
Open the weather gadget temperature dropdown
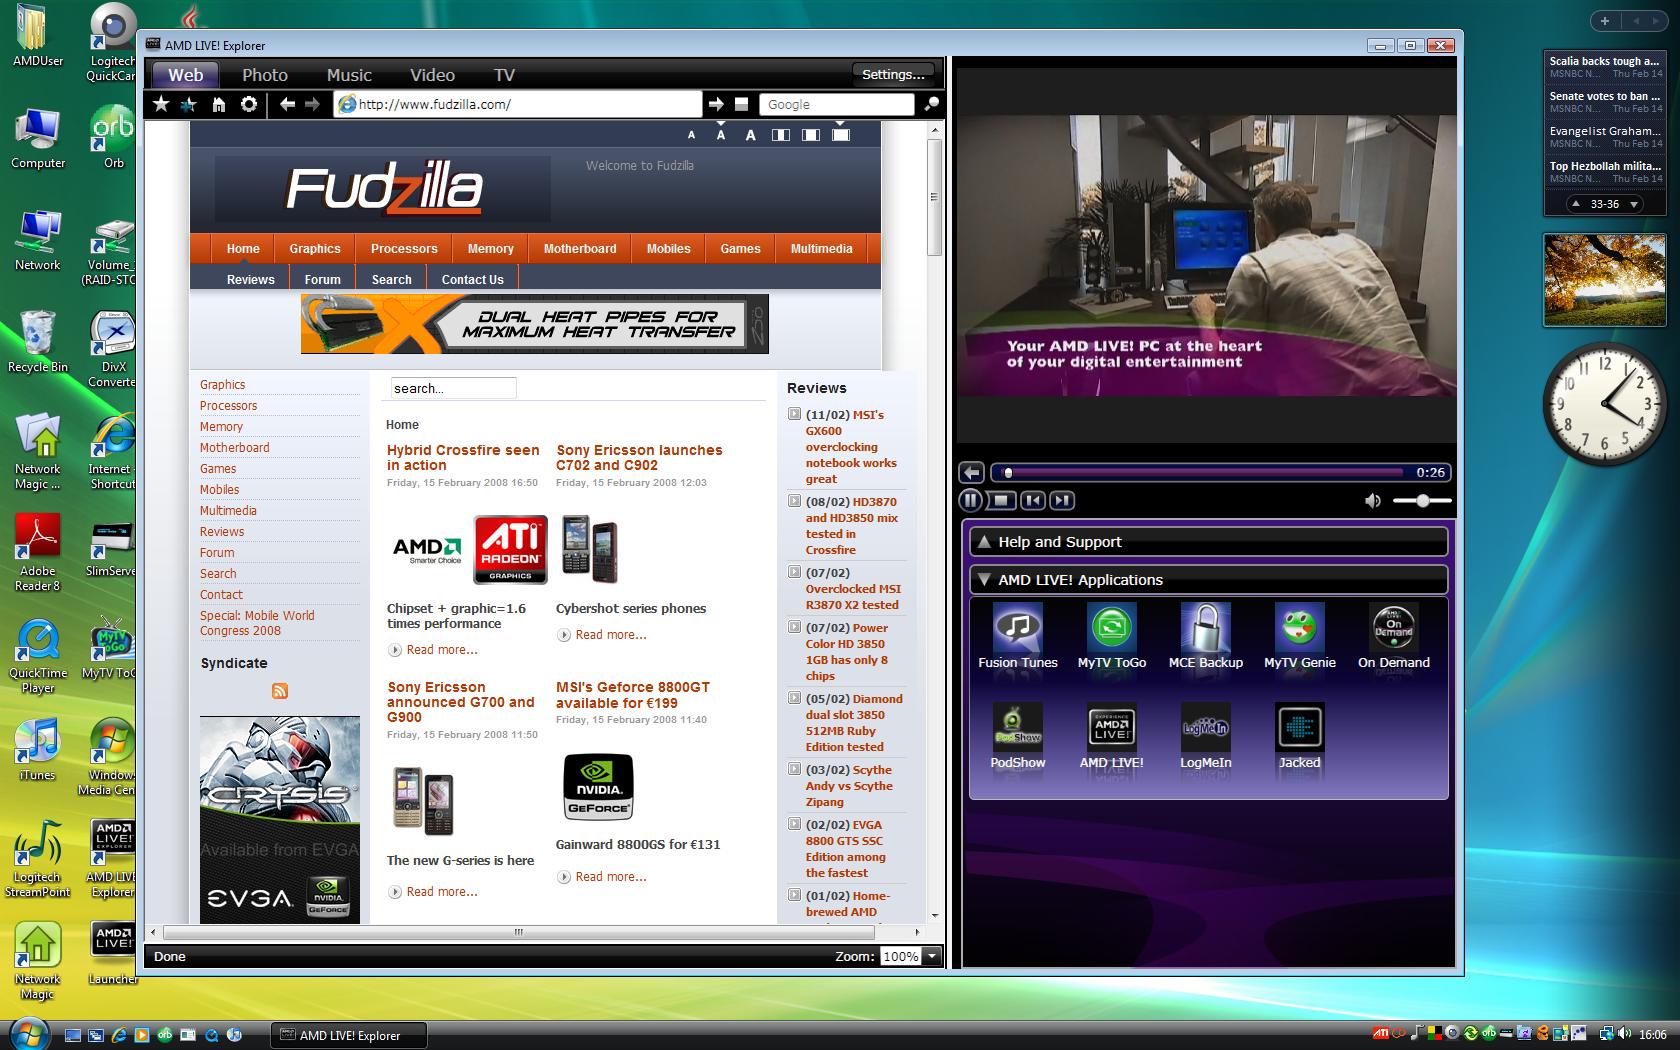pyautogui.click(x=1634, y=204)
